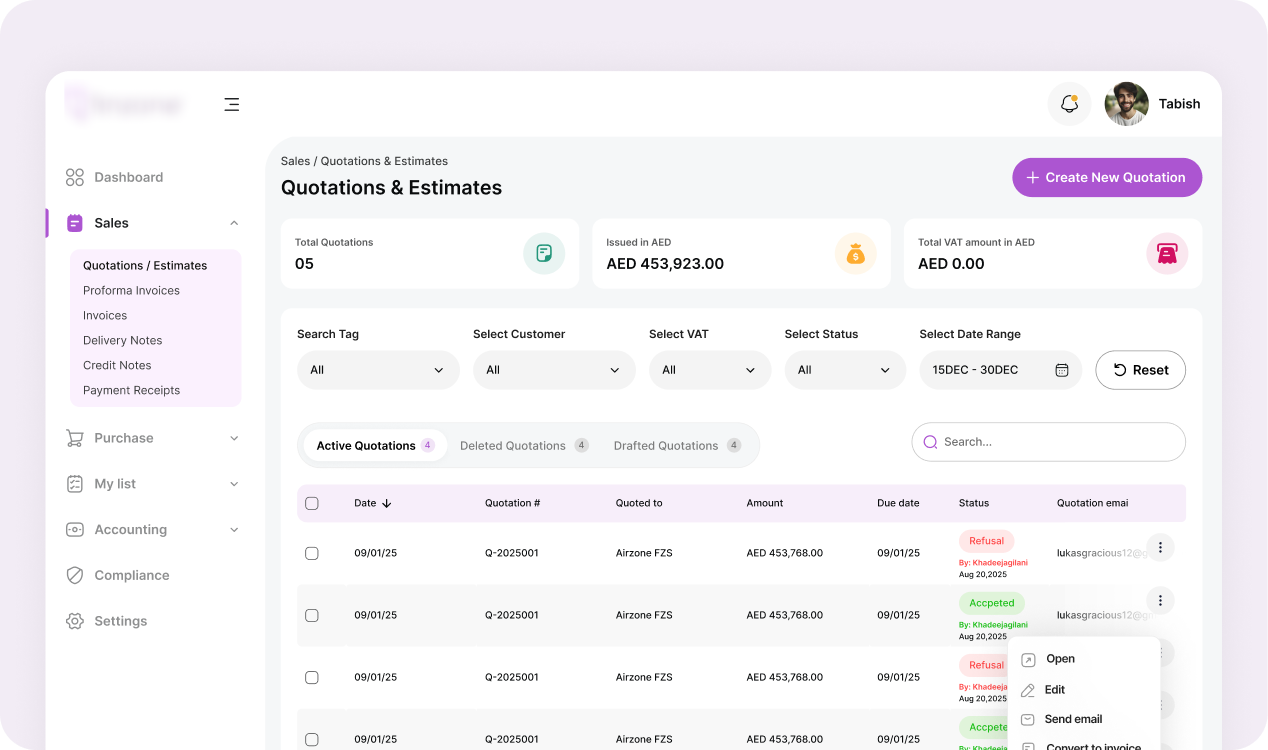Click the Refusal status badge in first row
The image size is (1268, 750).
tap(986, 541)
